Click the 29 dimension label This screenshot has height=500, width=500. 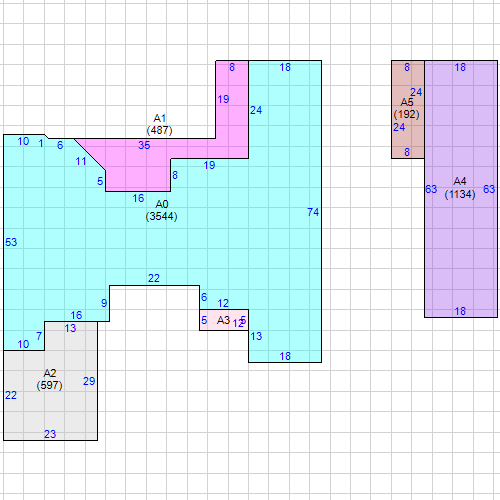[89, 381]
